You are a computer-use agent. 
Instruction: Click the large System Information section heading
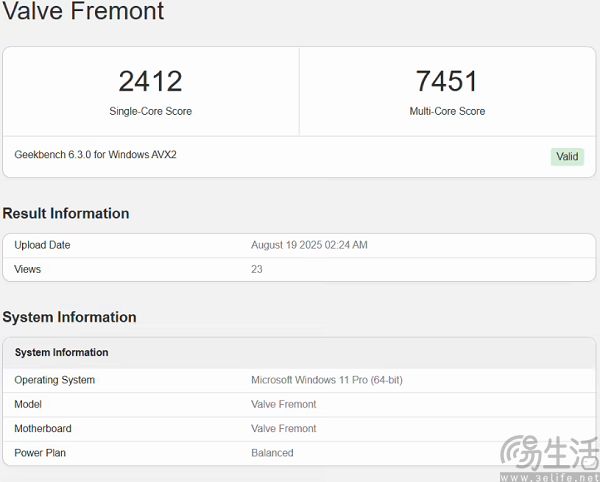(x=69, y=317)
